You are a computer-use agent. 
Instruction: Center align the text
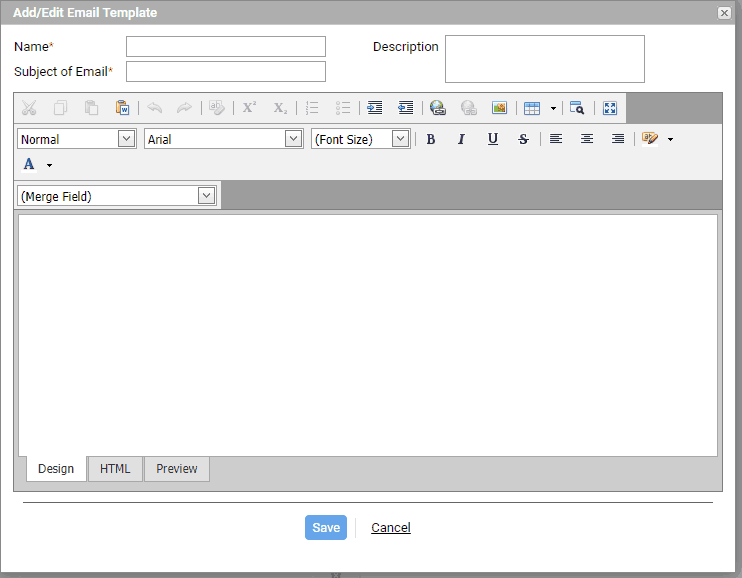coord(587,139)
